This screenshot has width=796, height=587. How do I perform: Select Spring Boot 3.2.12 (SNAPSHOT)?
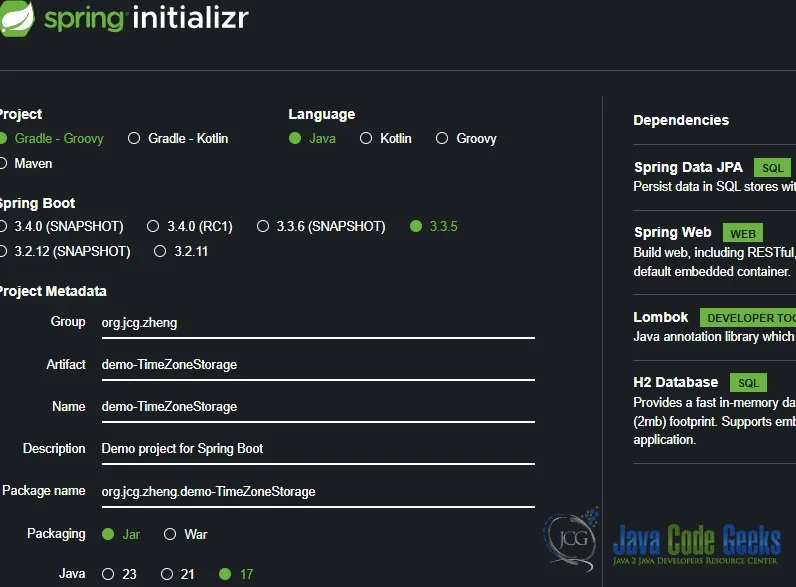65,251
